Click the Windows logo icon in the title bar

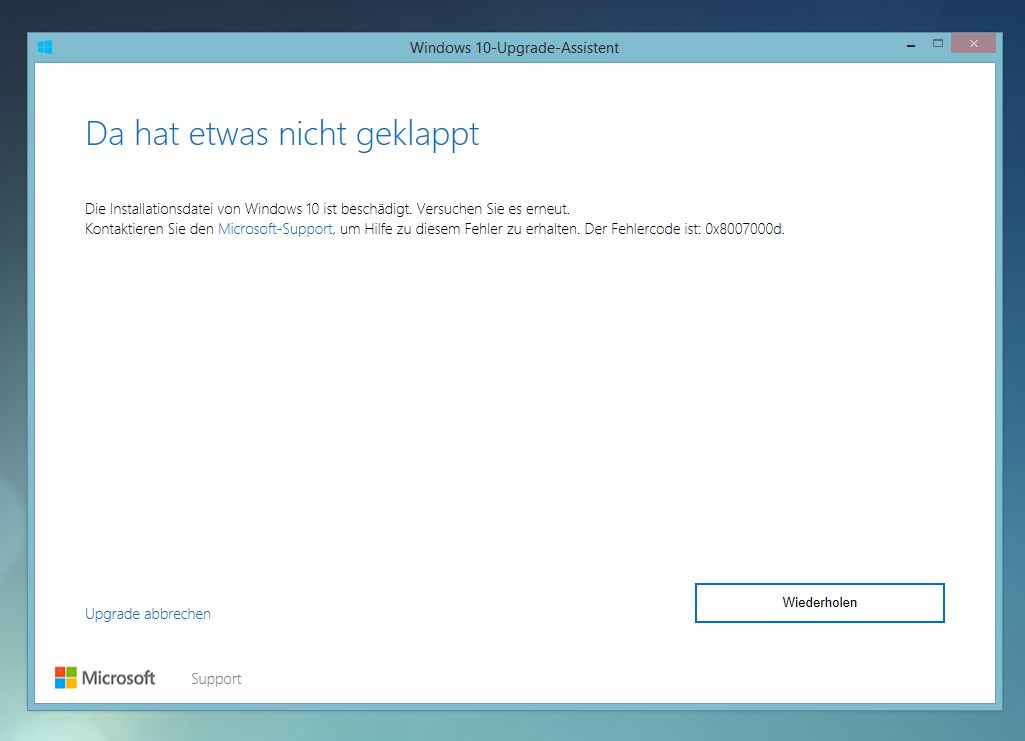(x=45, y=47)
